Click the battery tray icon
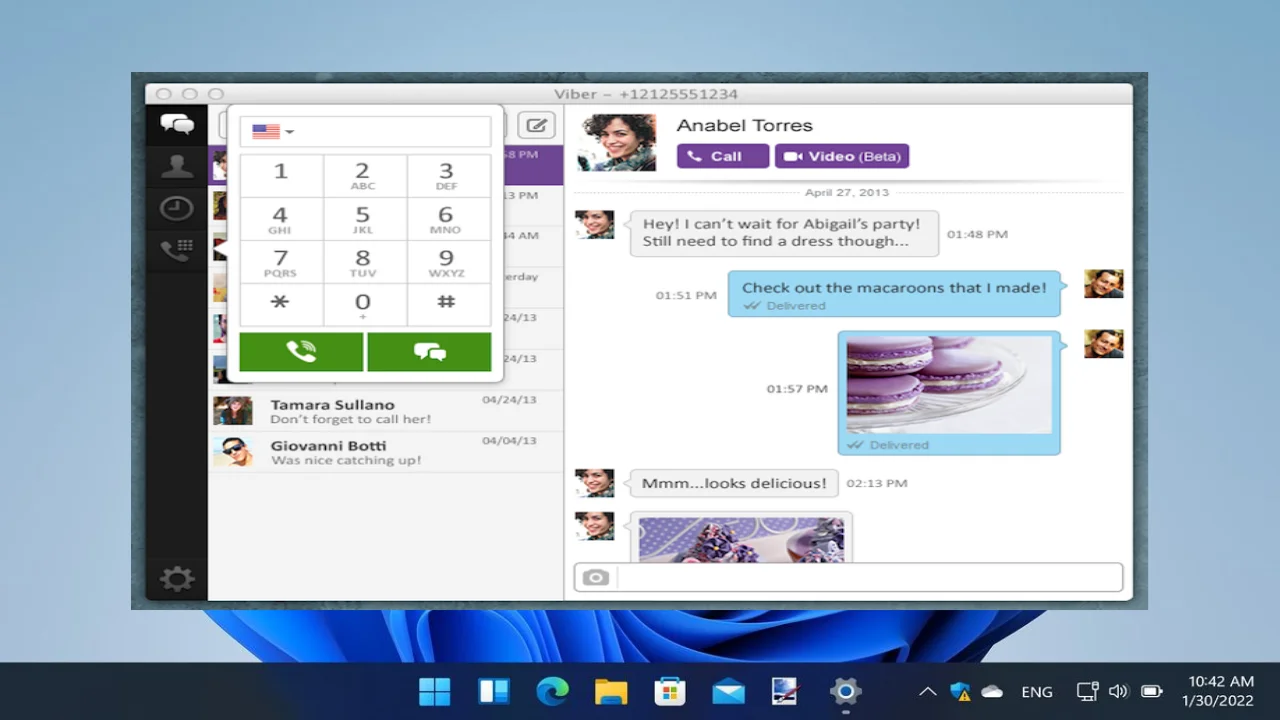 tap(1152, 691)
